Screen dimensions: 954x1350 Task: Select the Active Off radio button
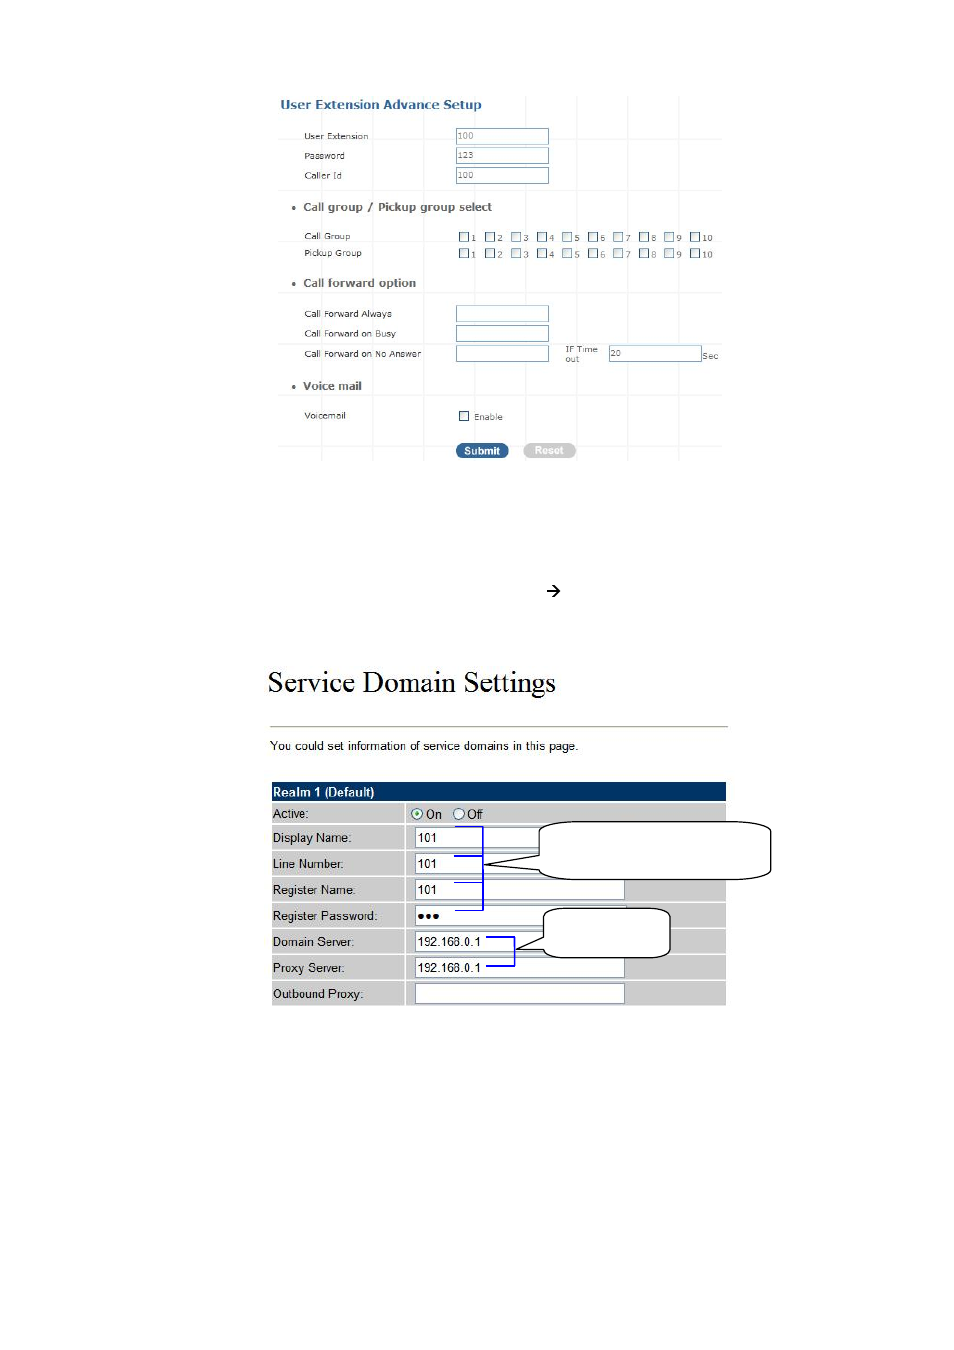pyautogui.click(x=458, y=813)
